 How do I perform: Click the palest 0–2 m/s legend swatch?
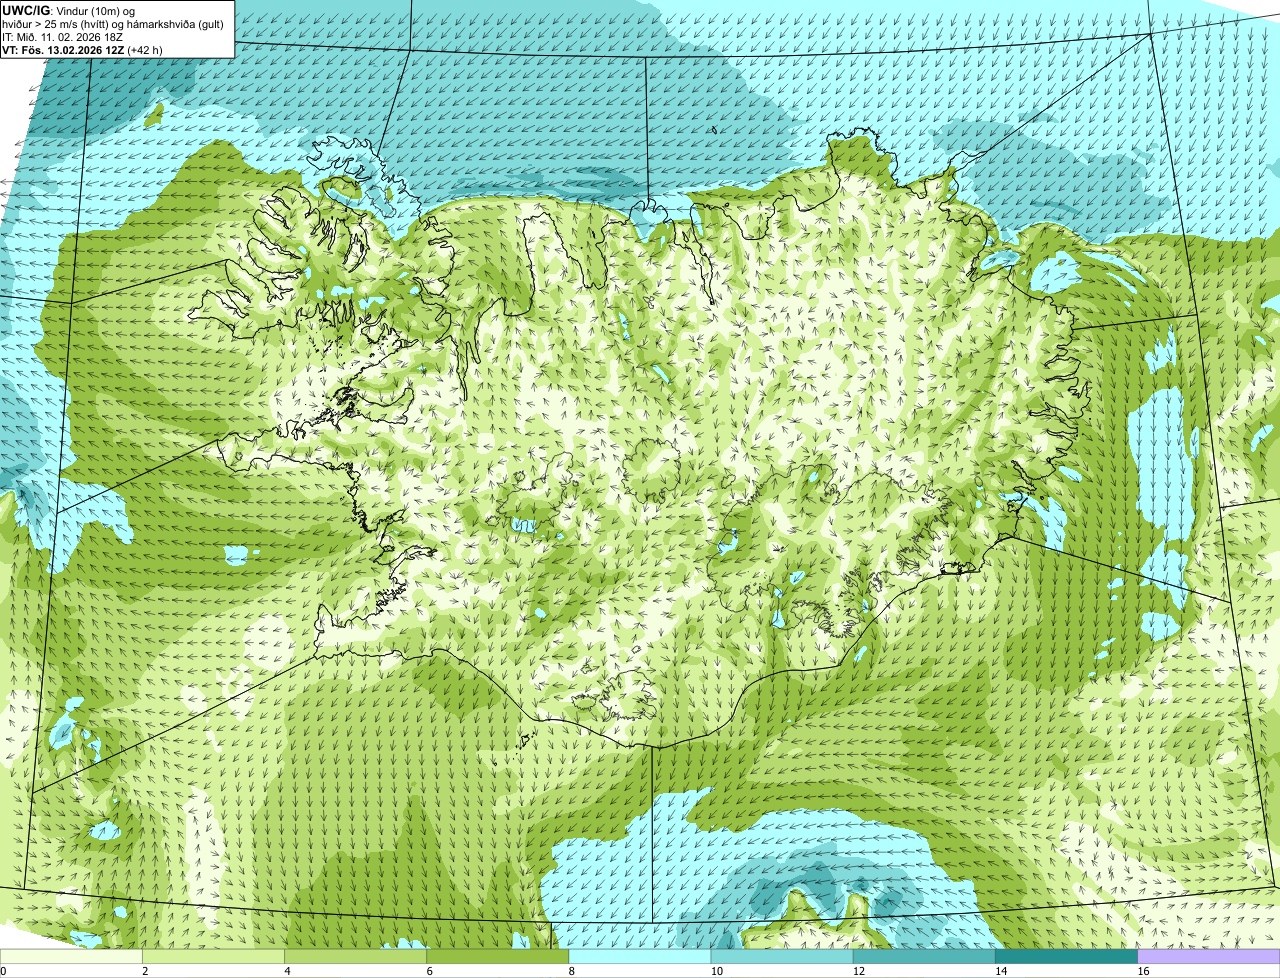click(71, 957)
